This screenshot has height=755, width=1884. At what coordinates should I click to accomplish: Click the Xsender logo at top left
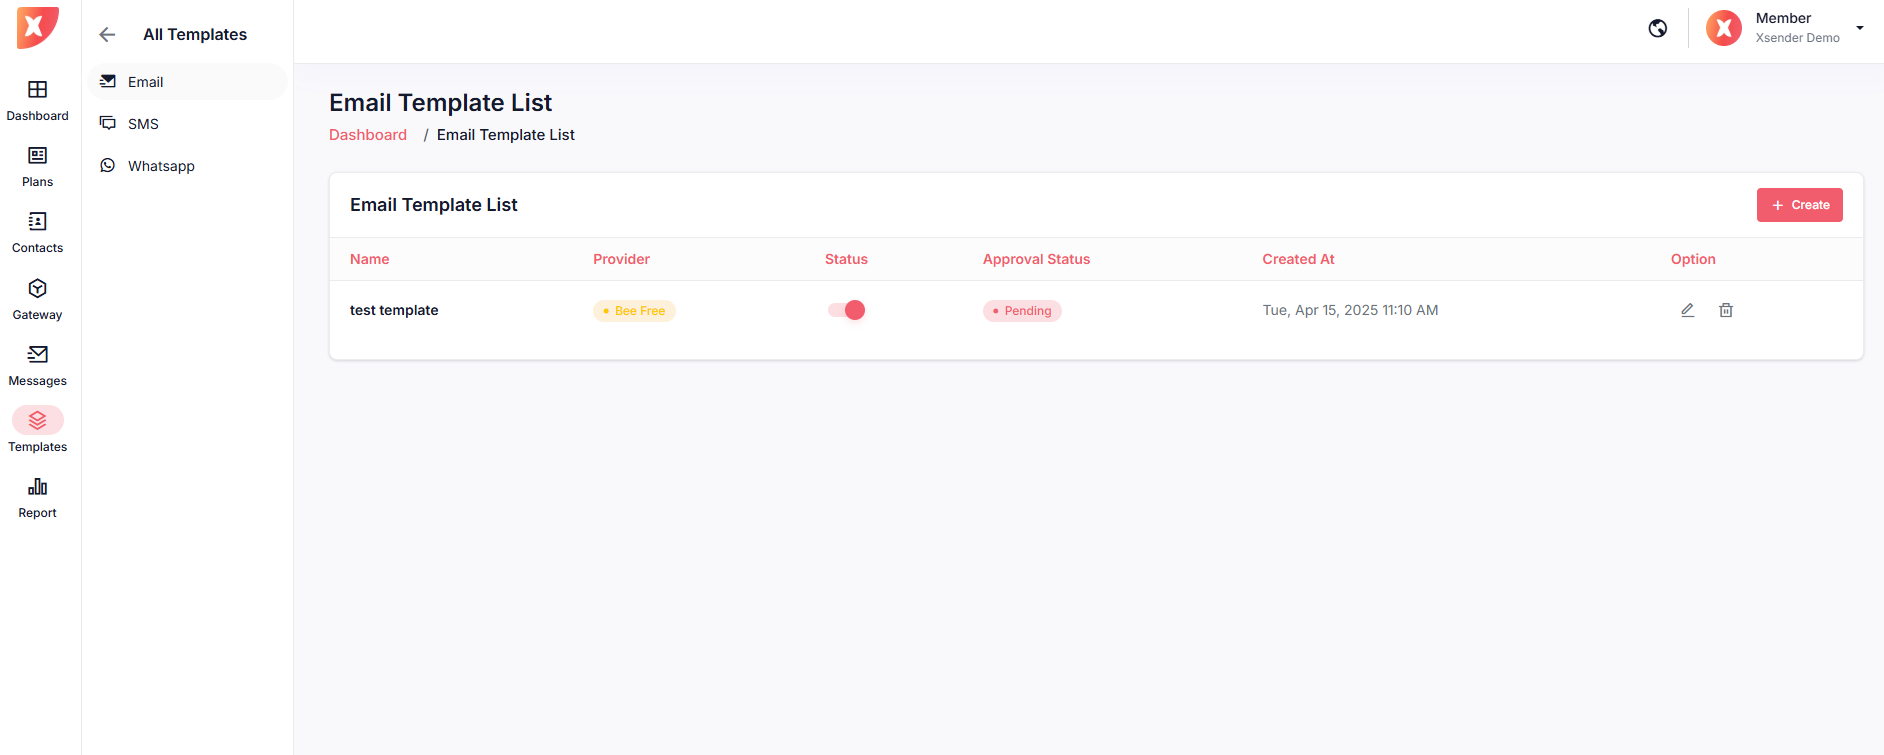pyautogui.click(x=38, y=27)
